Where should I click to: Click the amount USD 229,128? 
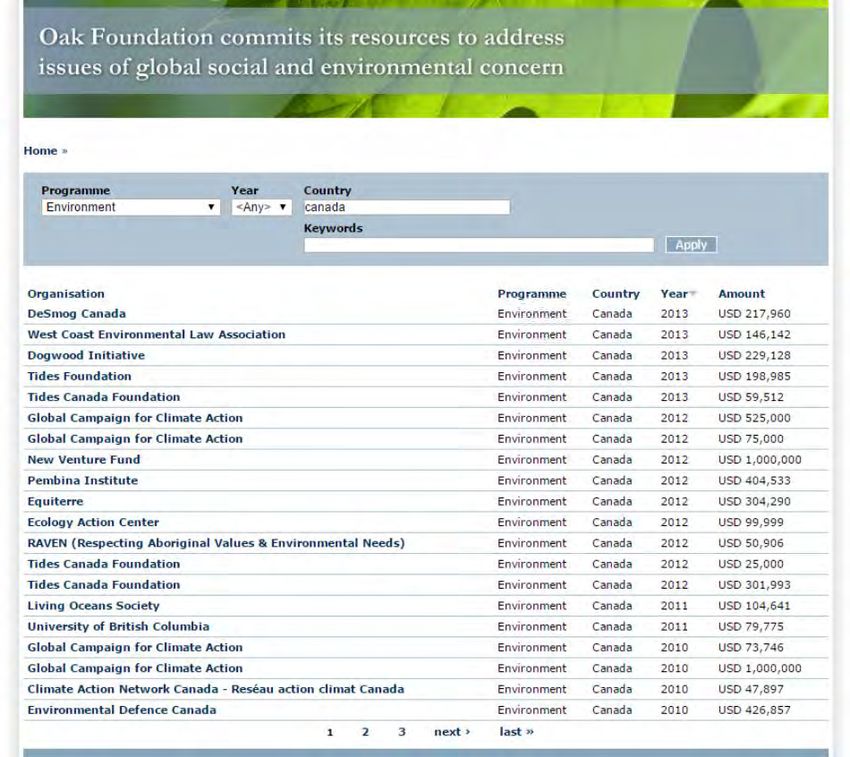click(x=754, y=356)
